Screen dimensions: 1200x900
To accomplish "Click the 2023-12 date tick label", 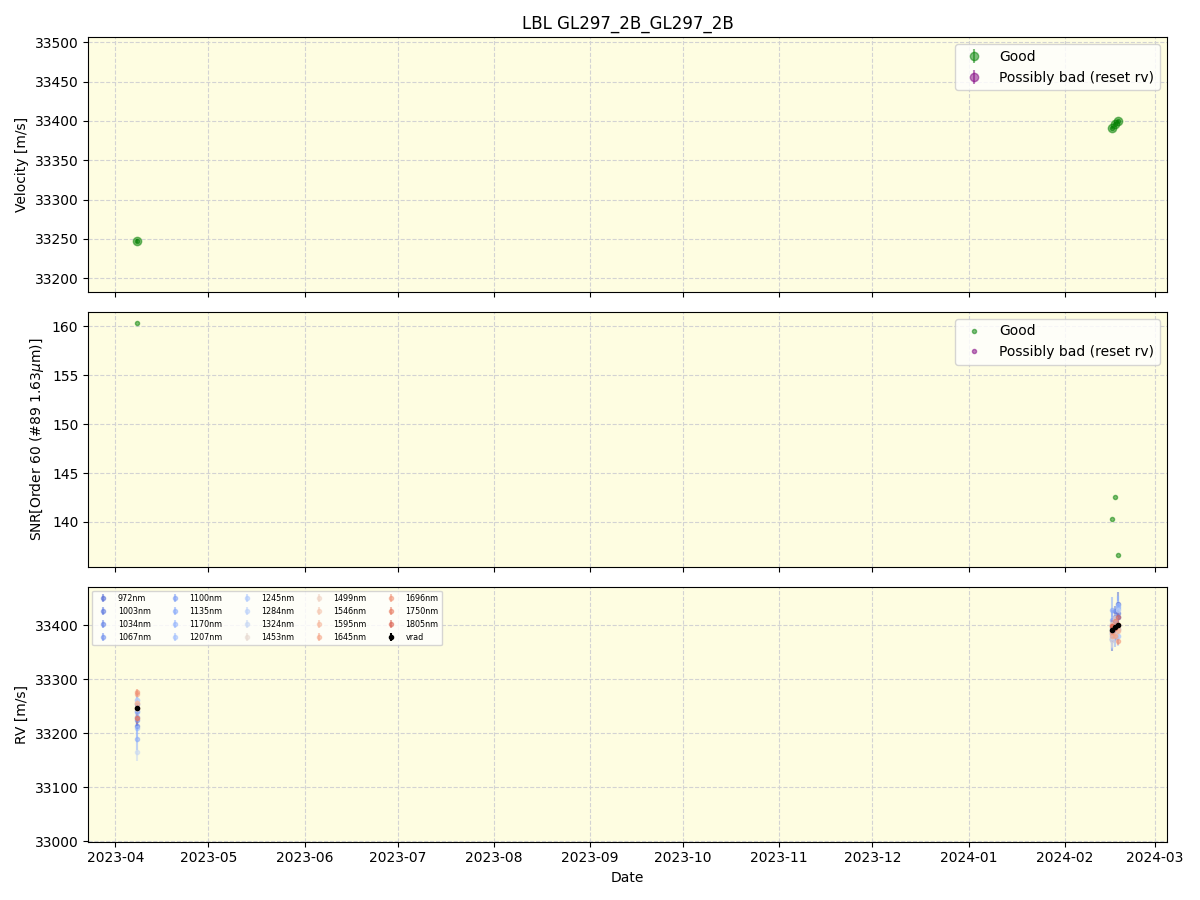I will (874, 857).
